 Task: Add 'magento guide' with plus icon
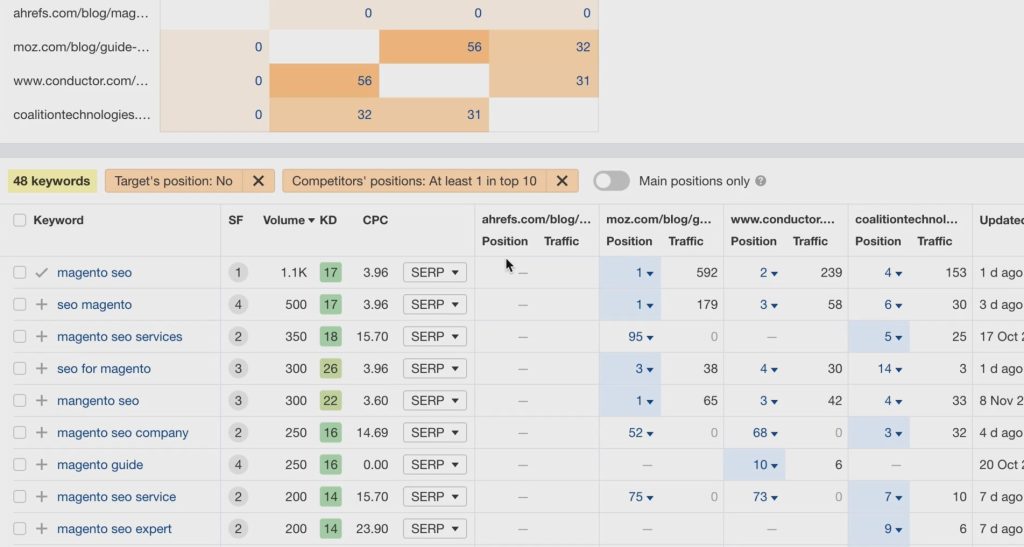click(41, 464)
